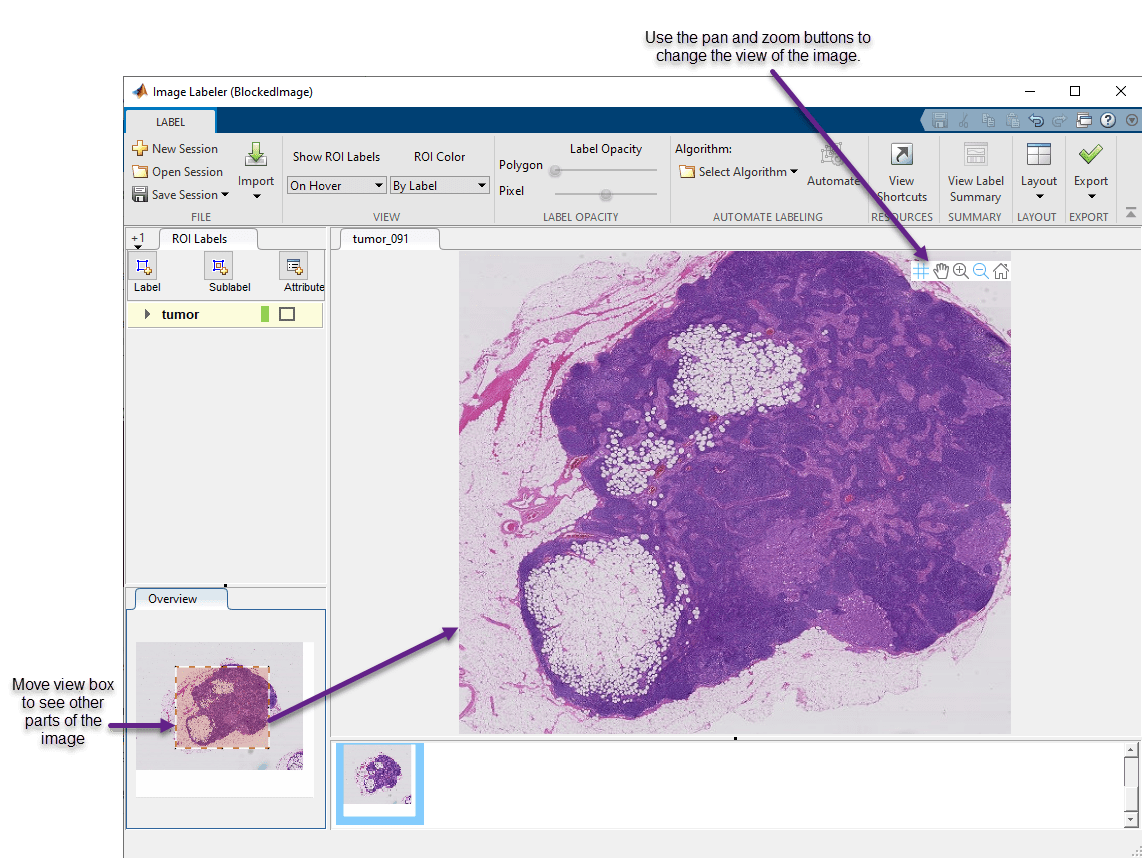The image size is (1142, 858).
Task: Open the ROI Color dropdown showing By Label
Action: coord(440,185)
